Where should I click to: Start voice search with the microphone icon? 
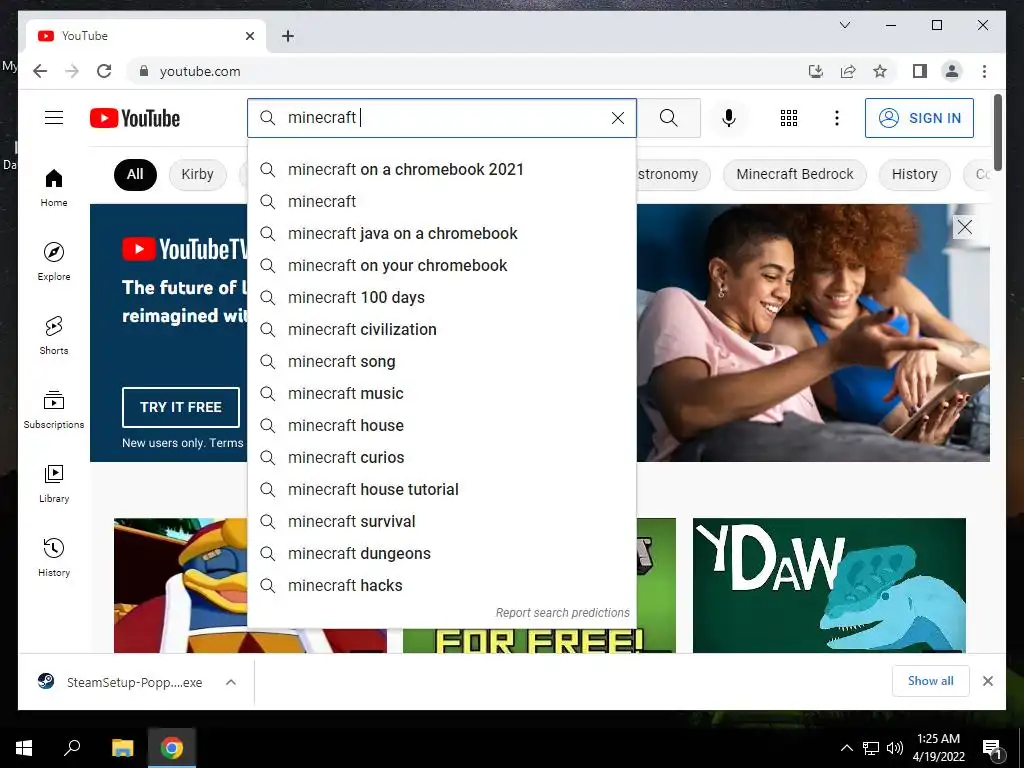pyautogui.click(x=729, y=118)
